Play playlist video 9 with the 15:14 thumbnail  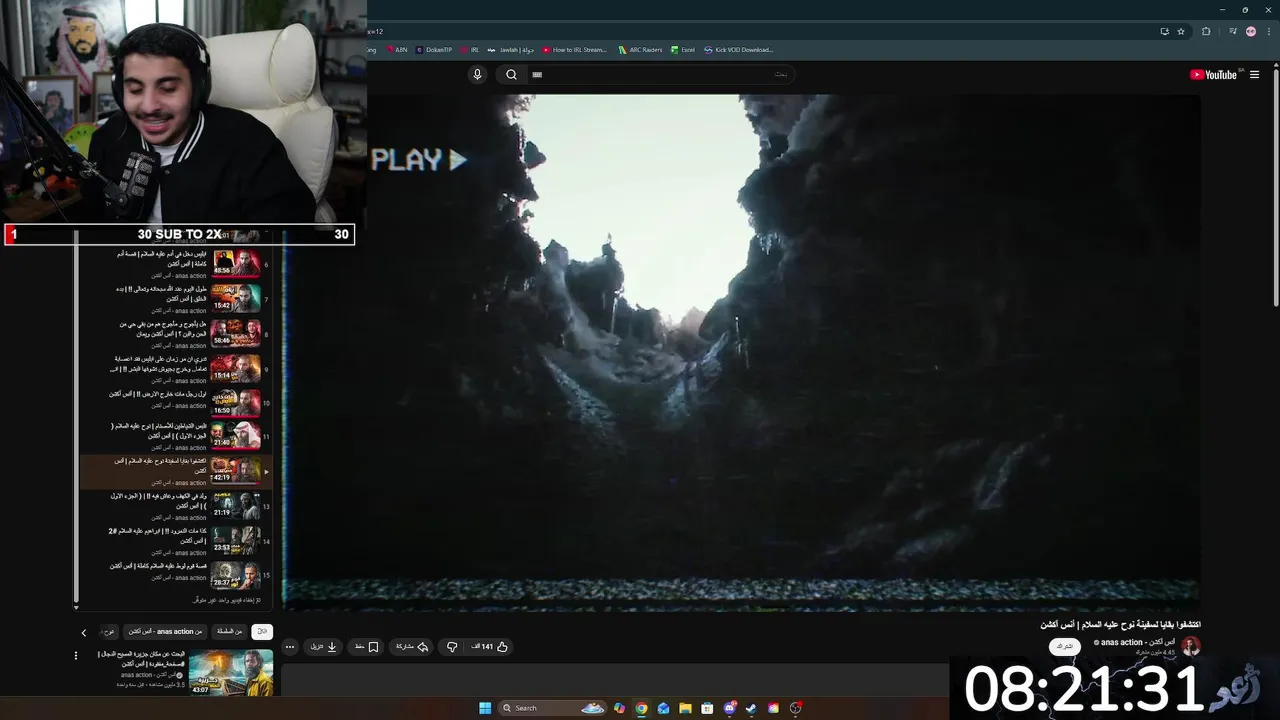(x=236, y=368)
